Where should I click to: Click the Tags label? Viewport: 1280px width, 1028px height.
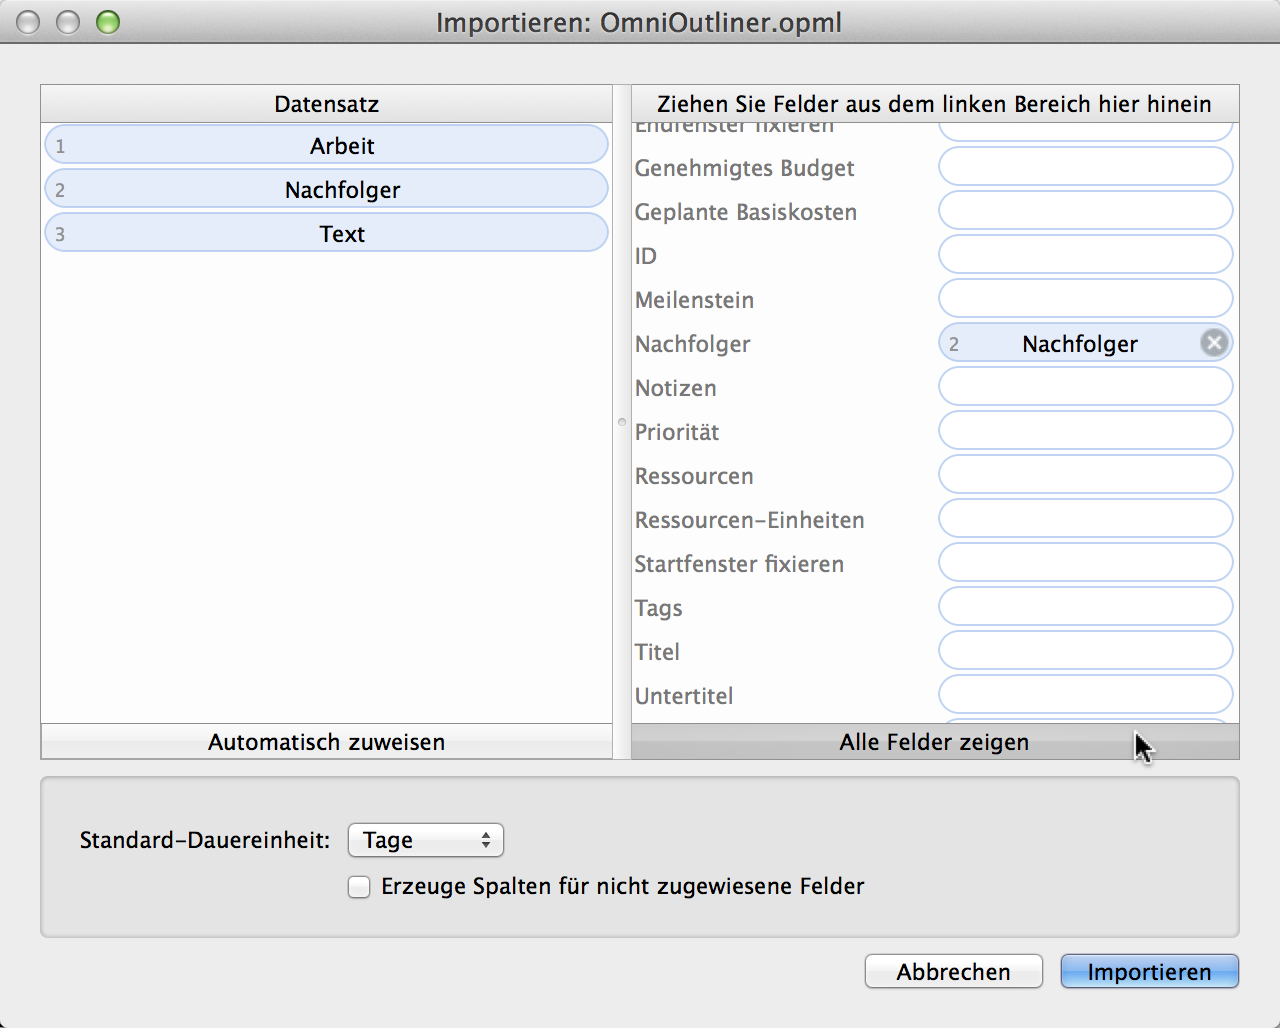659,609
